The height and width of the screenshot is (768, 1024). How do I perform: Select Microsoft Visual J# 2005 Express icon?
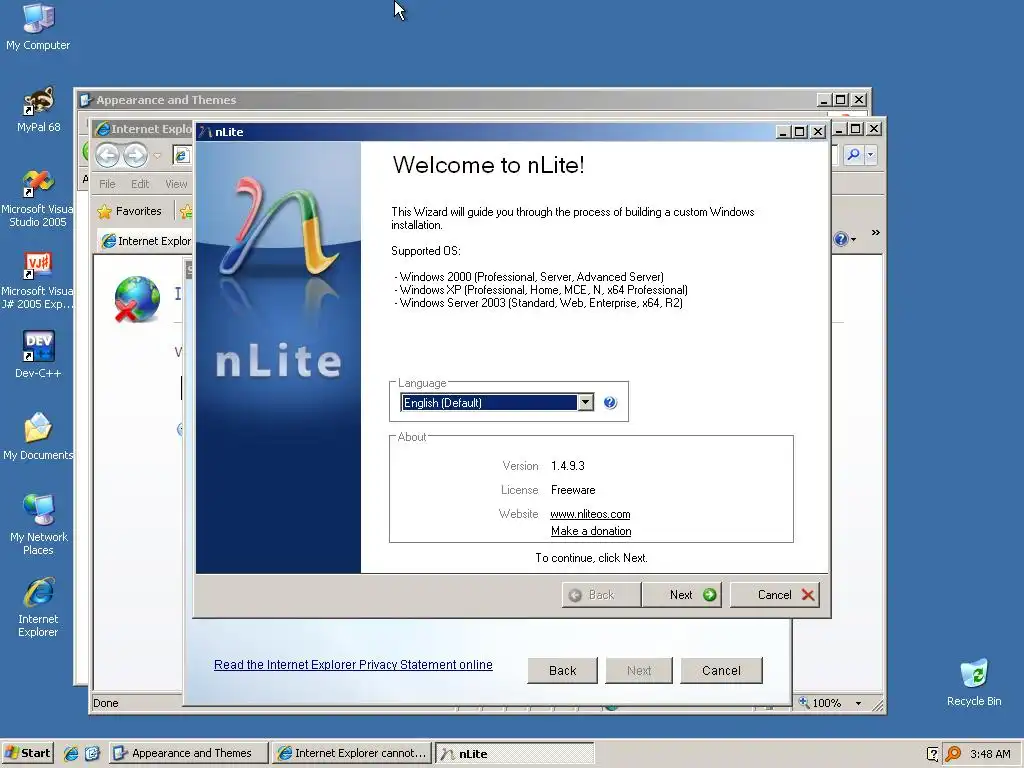pos(37,280)
